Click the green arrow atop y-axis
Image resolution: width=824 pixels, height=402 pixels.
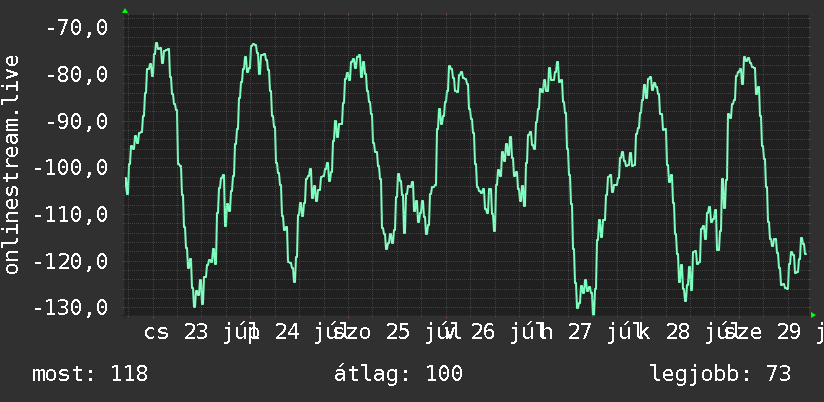click(x=125, y=11)
